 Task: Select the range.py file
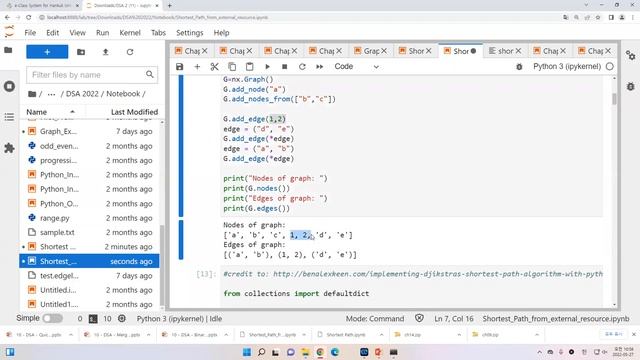point(90,218)
